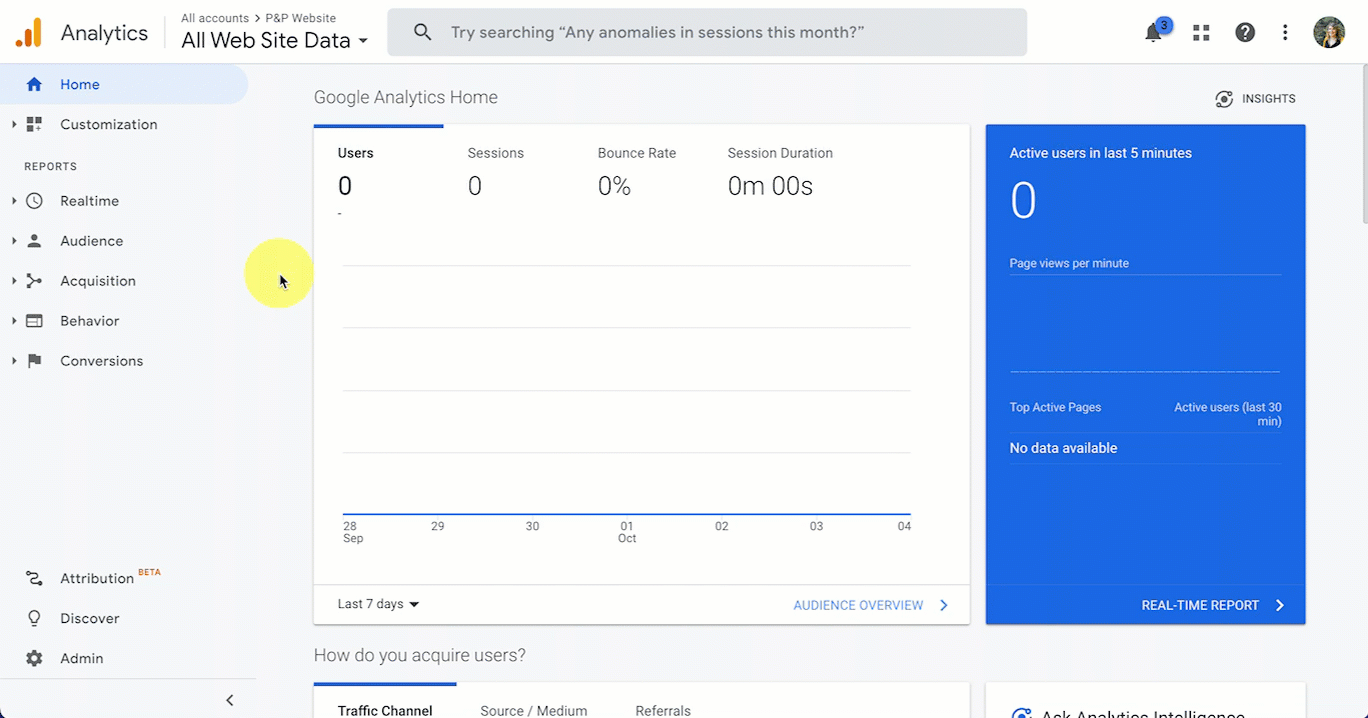This screenshot has height=718, width=1368.
Task: Select the Sessions metric tab
Action: tap(495, 153)
